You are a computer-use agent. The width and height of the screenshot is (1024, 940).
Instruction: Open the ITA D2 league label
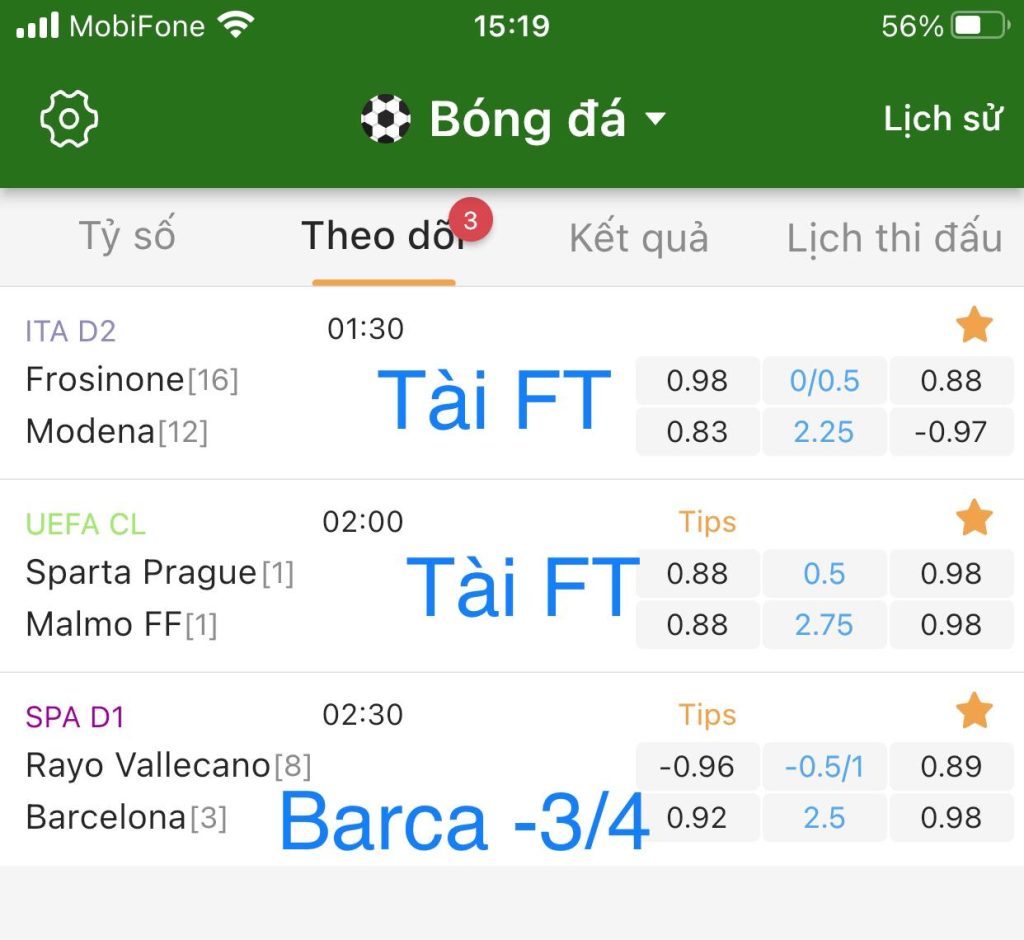coord(71,331)
